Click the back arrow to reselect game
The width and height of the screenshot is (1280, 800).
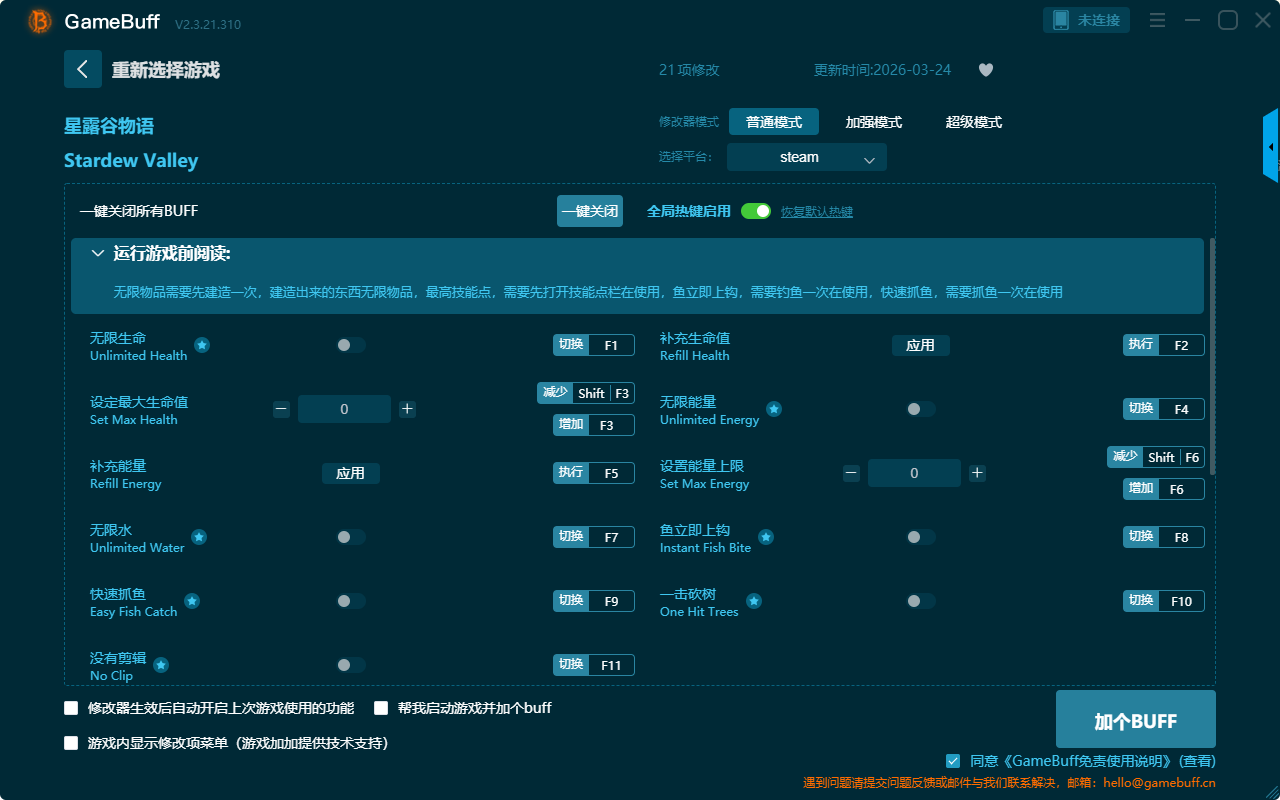(83, 69)
